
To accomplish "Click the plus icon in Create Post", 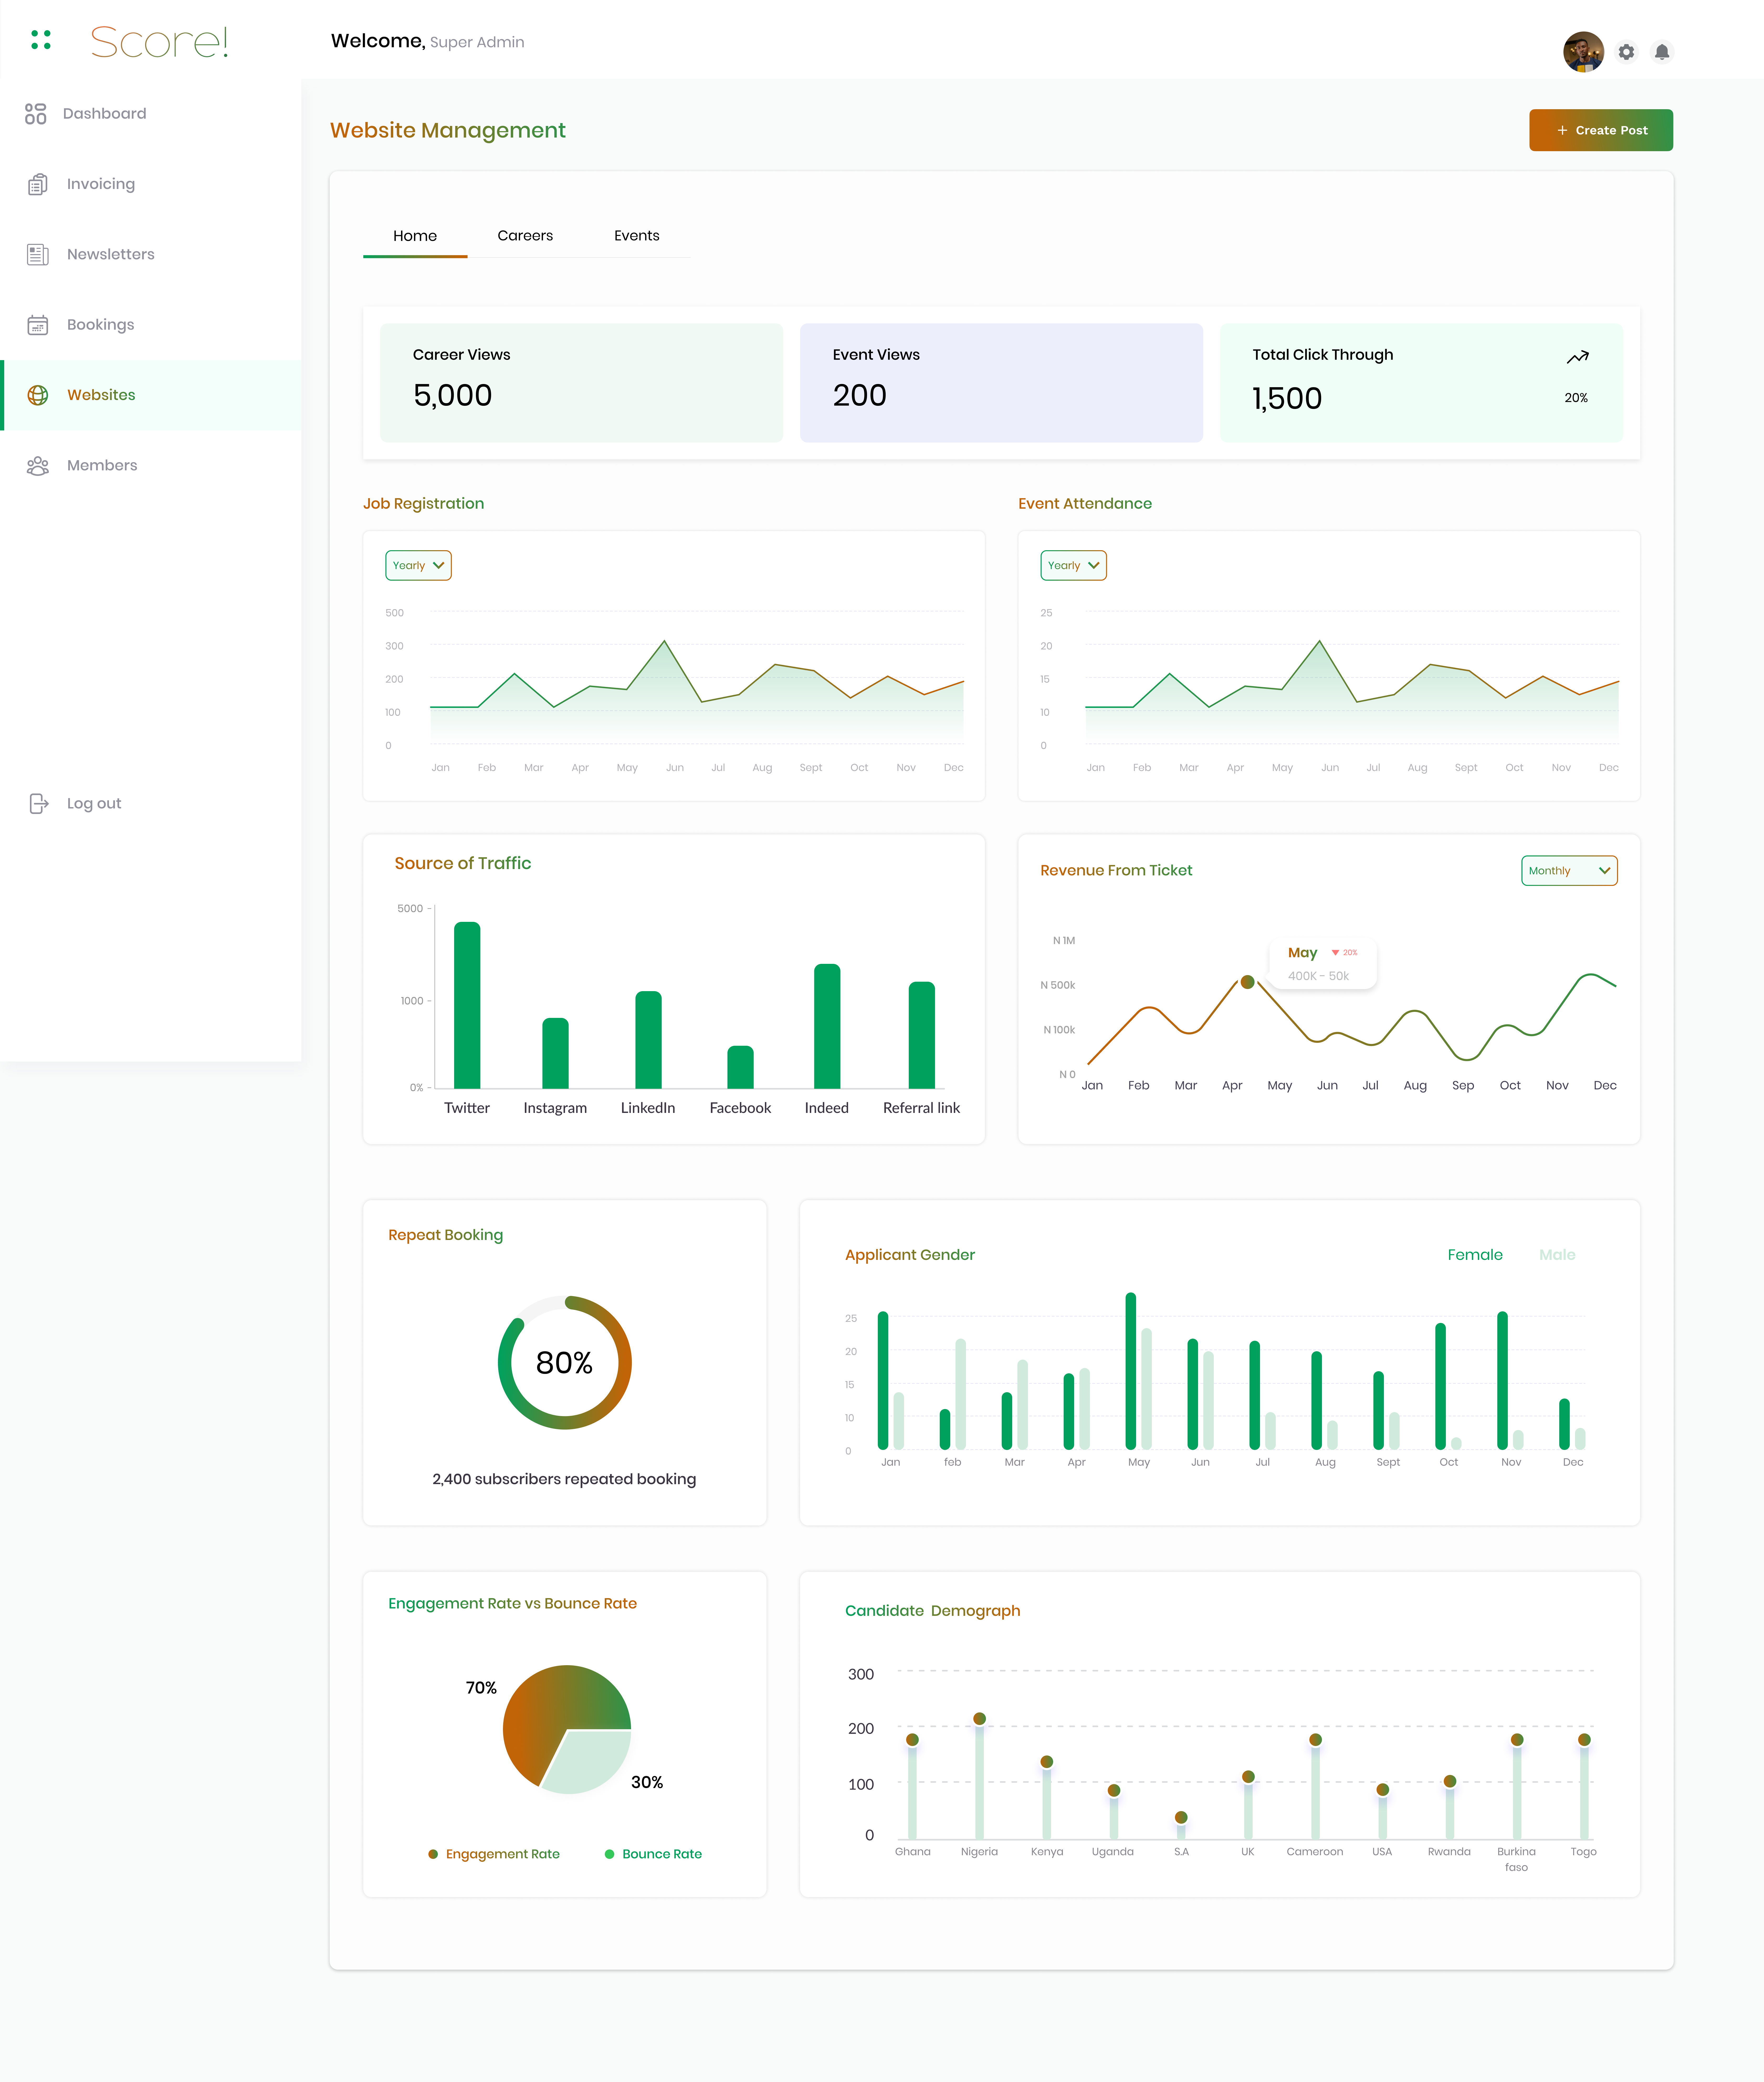I will [x=1562, y=130].
